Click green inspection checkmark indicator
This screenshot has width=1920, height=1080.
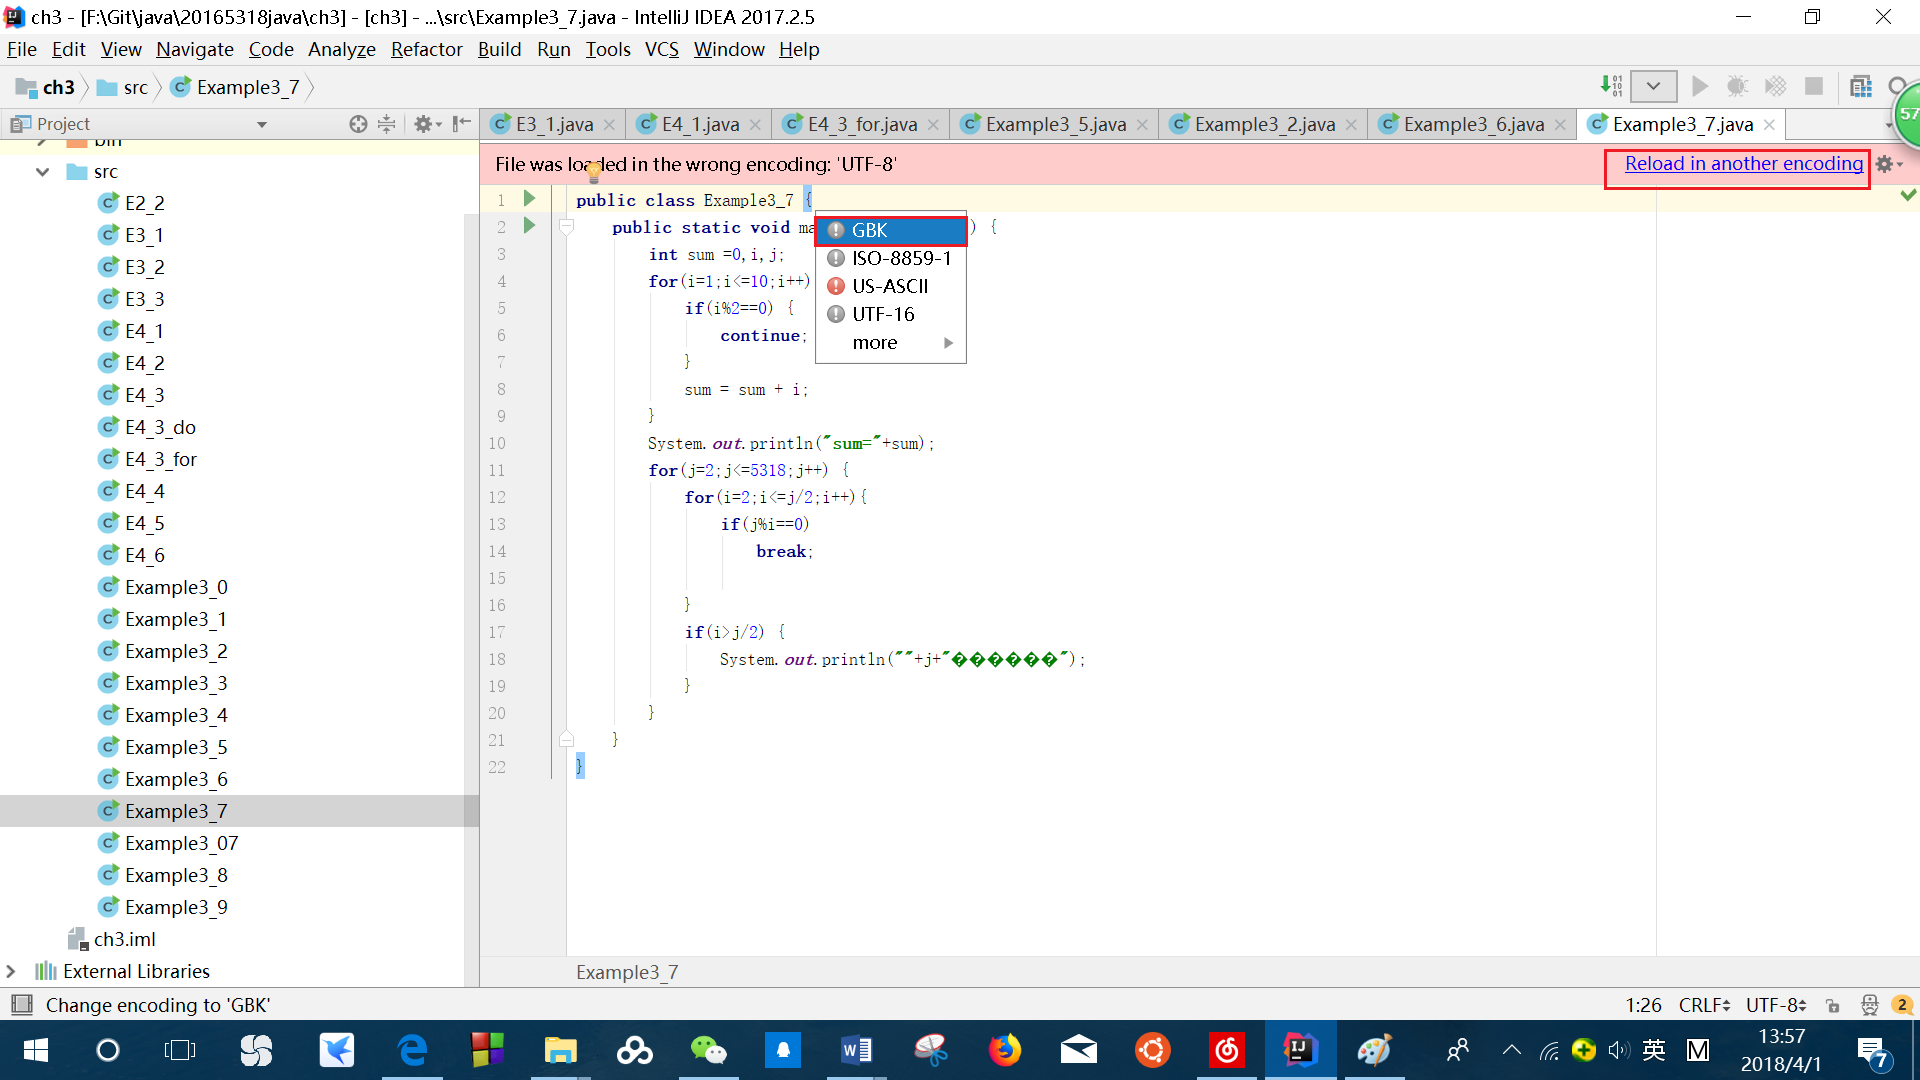tap(1908, 195)
